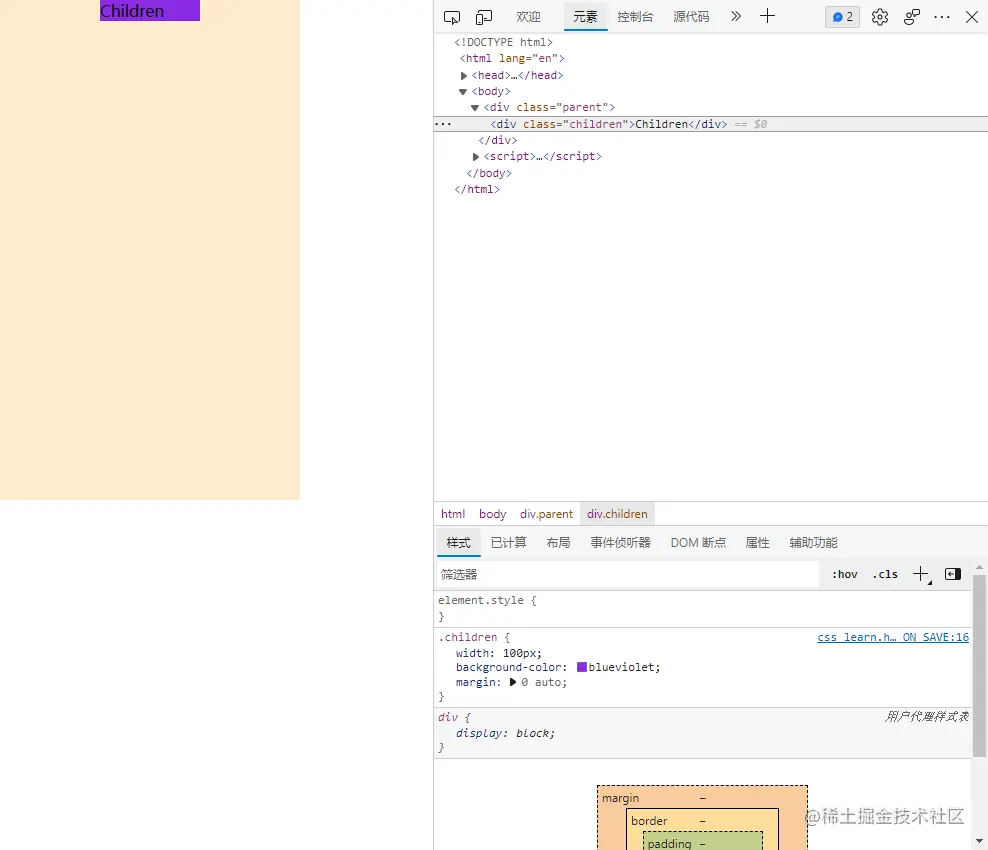This screenshot has height=850, width=988.
Task: Open the 辅助功能 accessibility tab
Action: coord(813,543)
